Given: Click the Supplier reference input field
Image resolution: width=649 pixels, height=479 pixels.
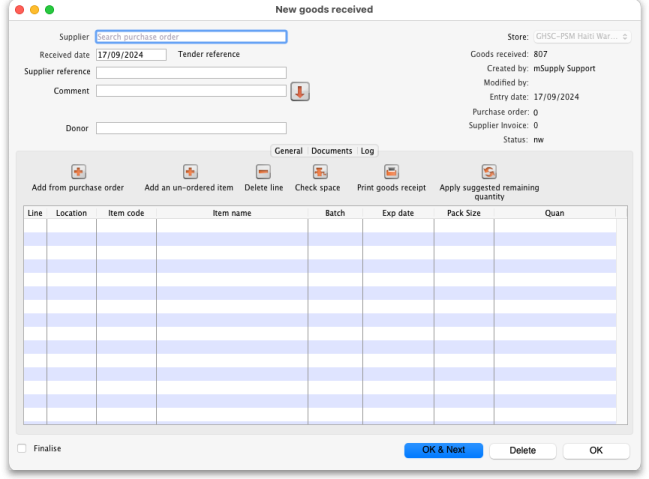Looking at the screenshot, I should point(191,73).
